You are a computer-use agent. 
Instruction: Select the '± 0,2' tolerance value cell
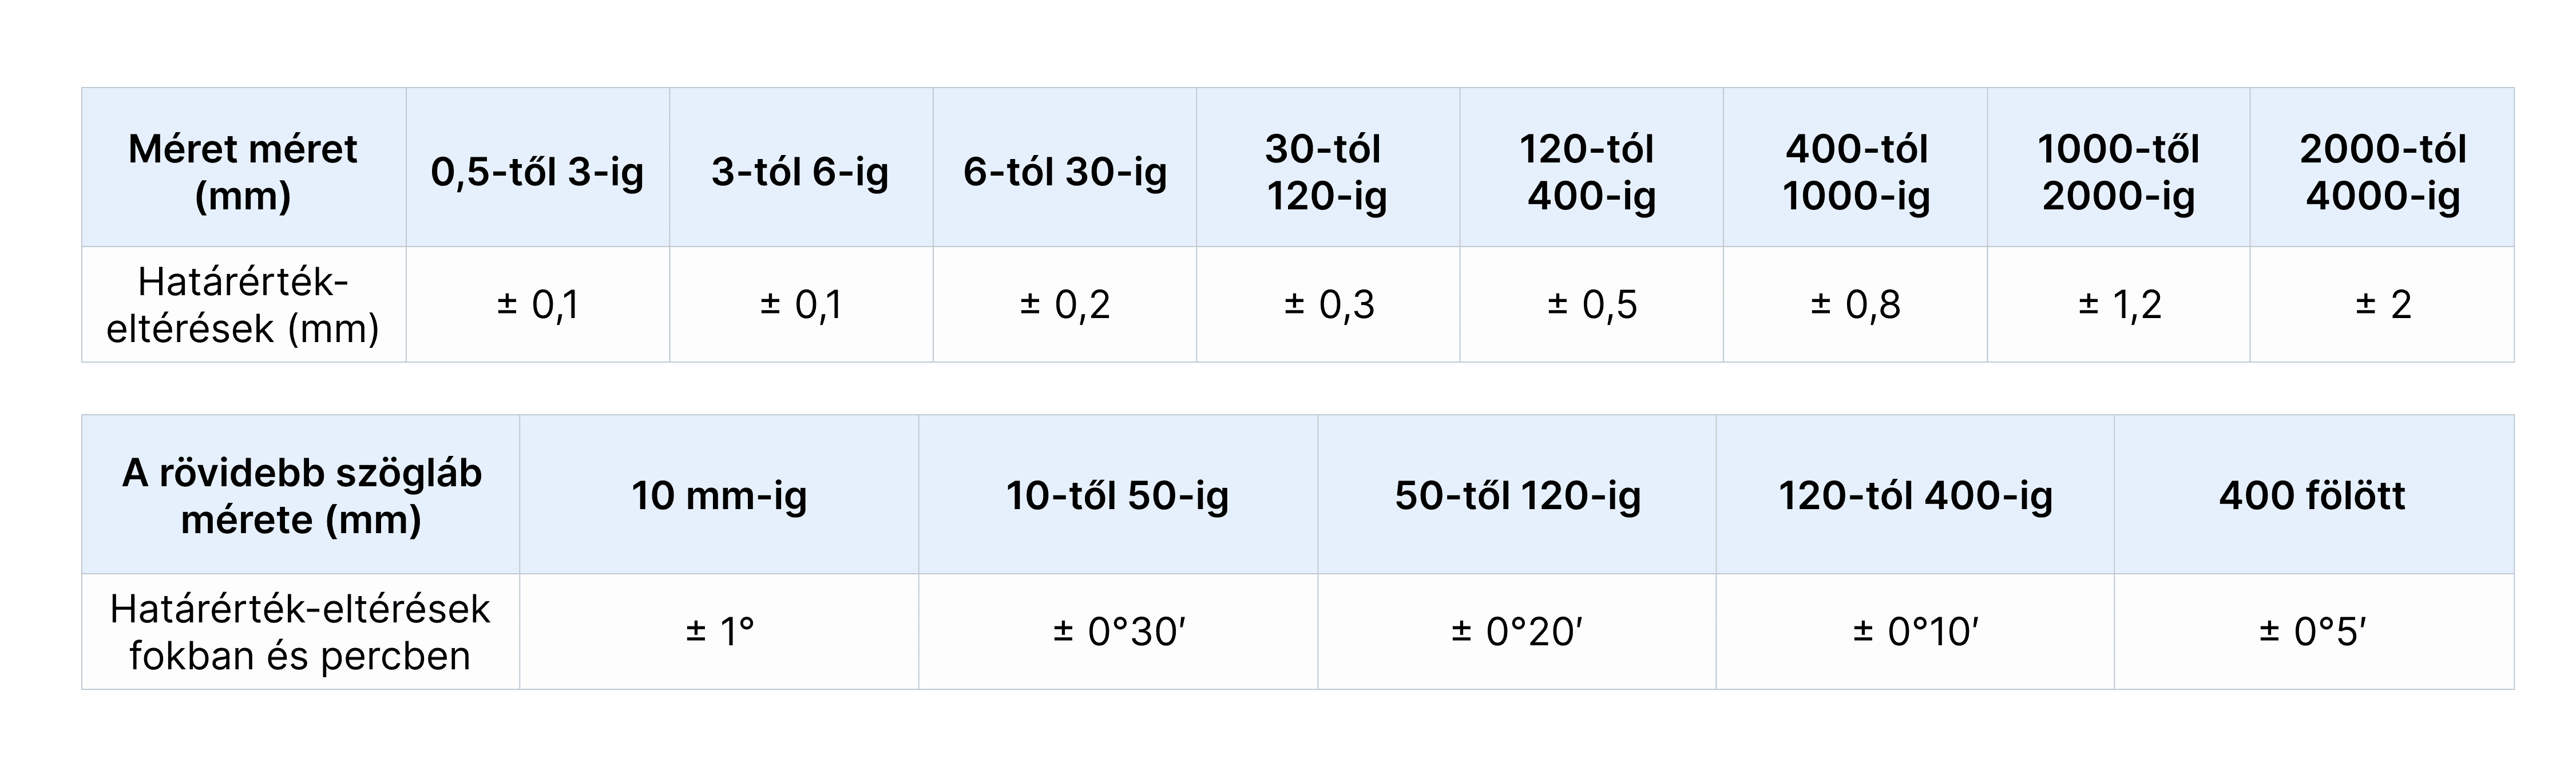click(x=1065, y=304)
